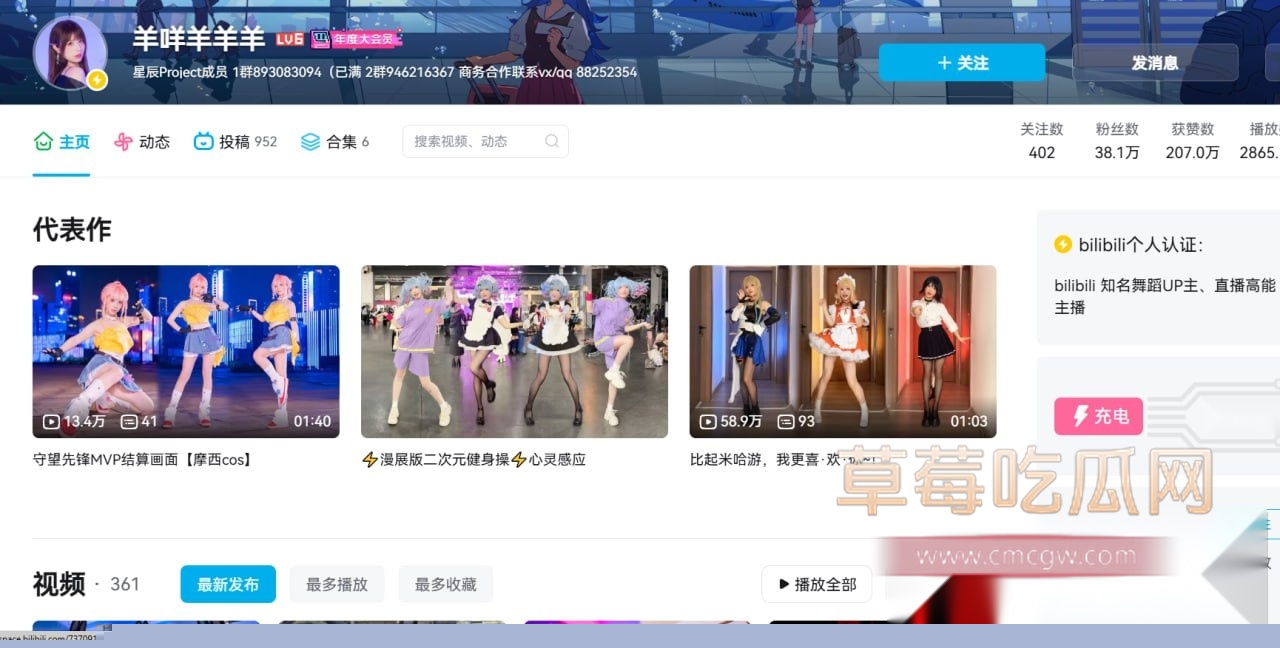The image size is (1280, 648).
Task: View the 粉丝数 followers count
Action: (x=1117, y=142)
